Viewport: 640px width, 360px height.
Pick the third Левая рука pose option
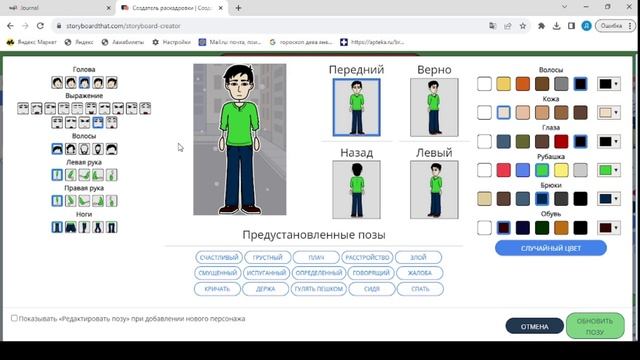click(x=84, y=175)
